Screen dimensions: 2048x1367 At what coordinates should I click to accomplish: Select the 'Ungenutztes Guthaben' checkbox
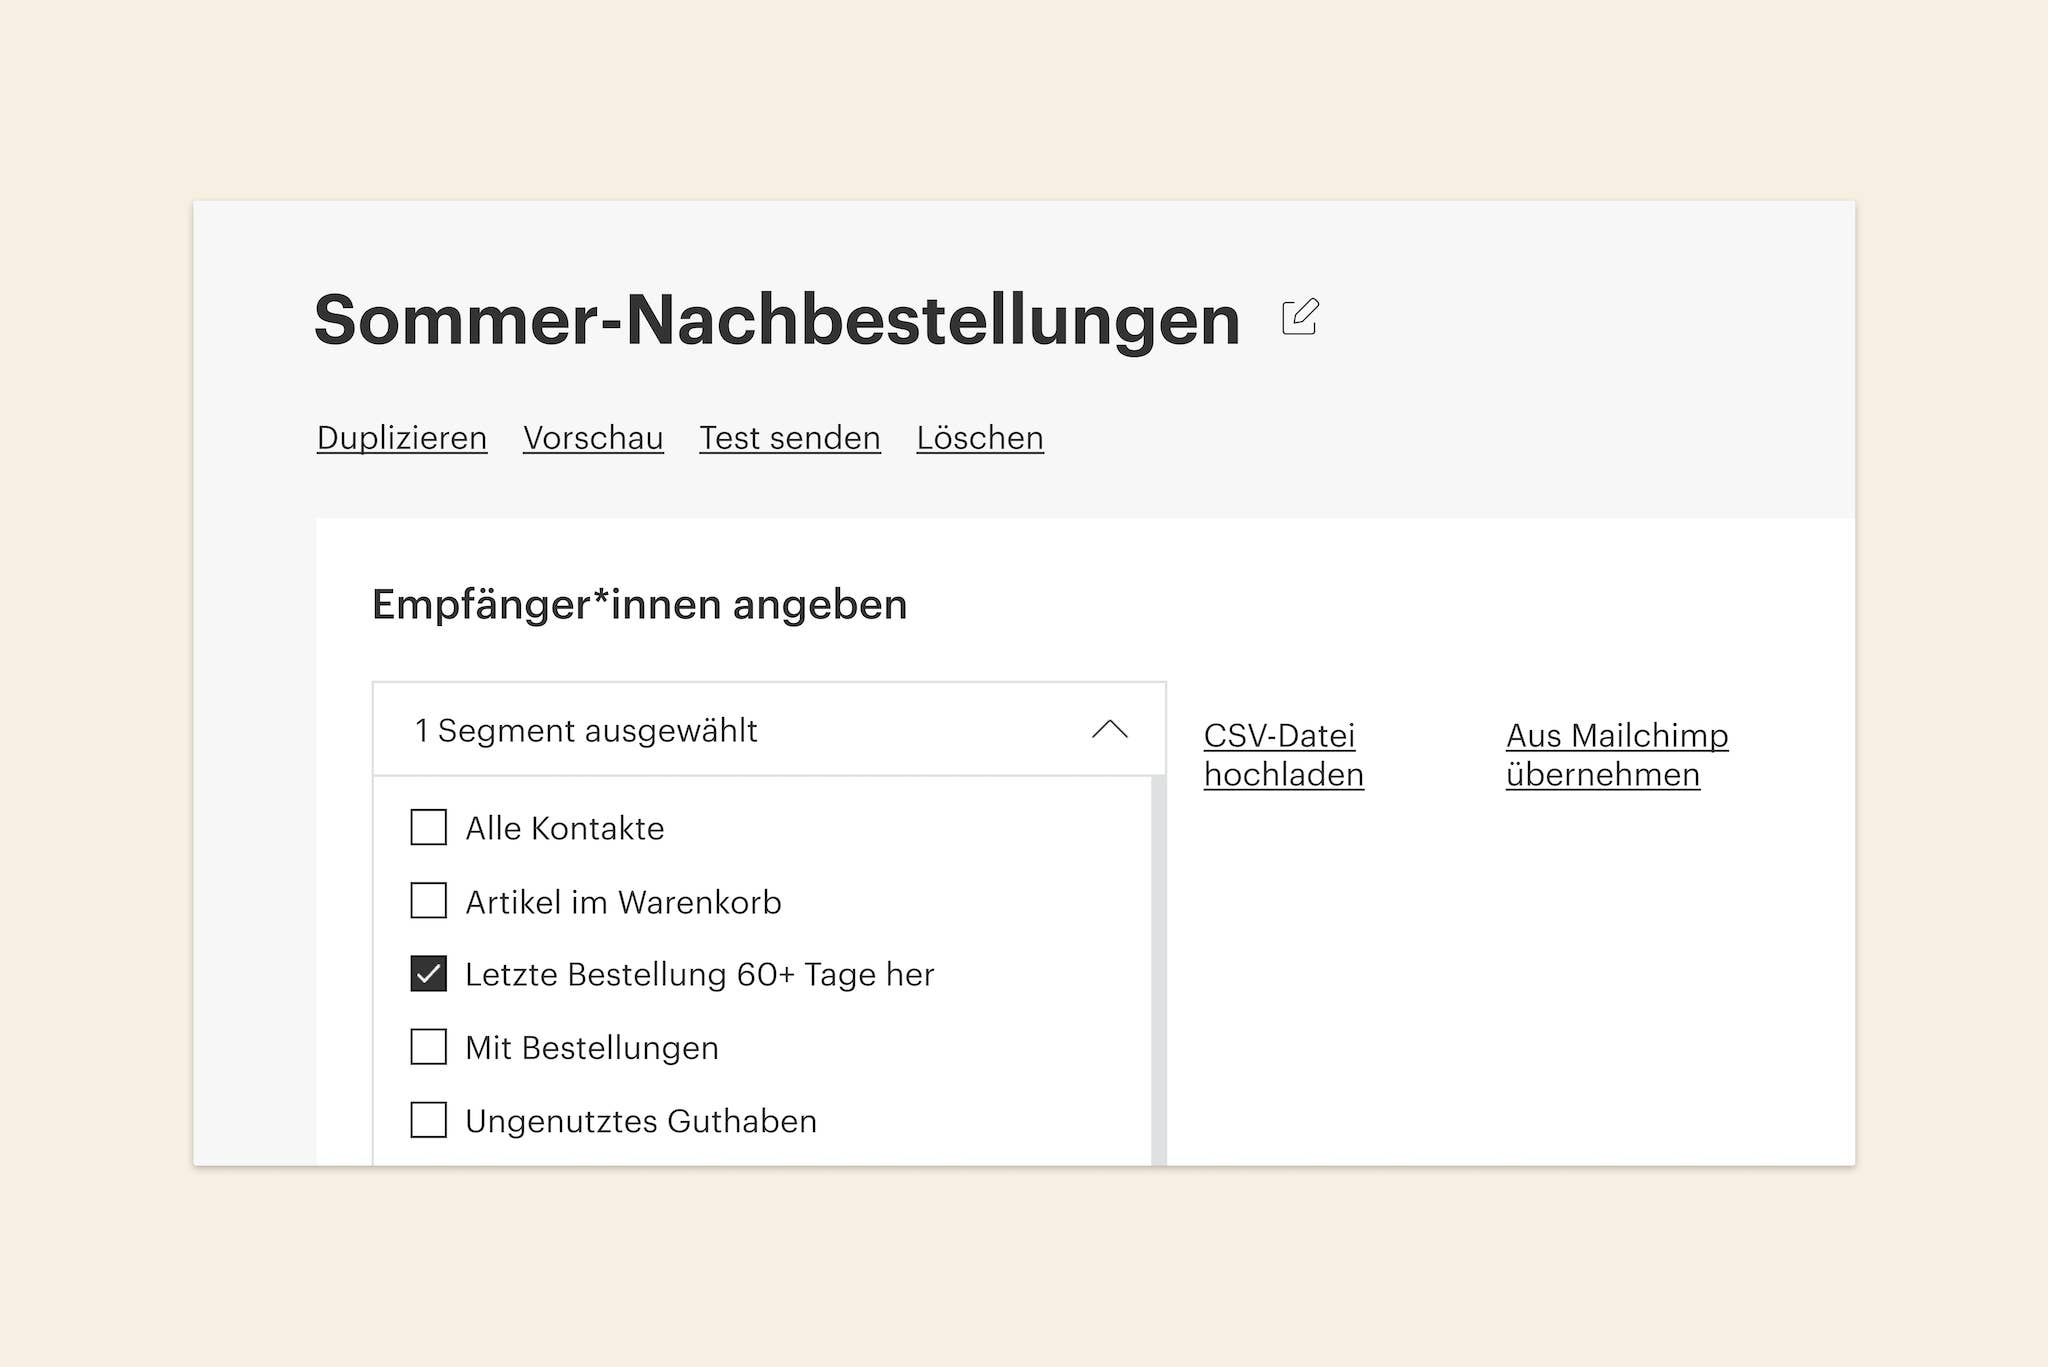[x=429, y=1120]
